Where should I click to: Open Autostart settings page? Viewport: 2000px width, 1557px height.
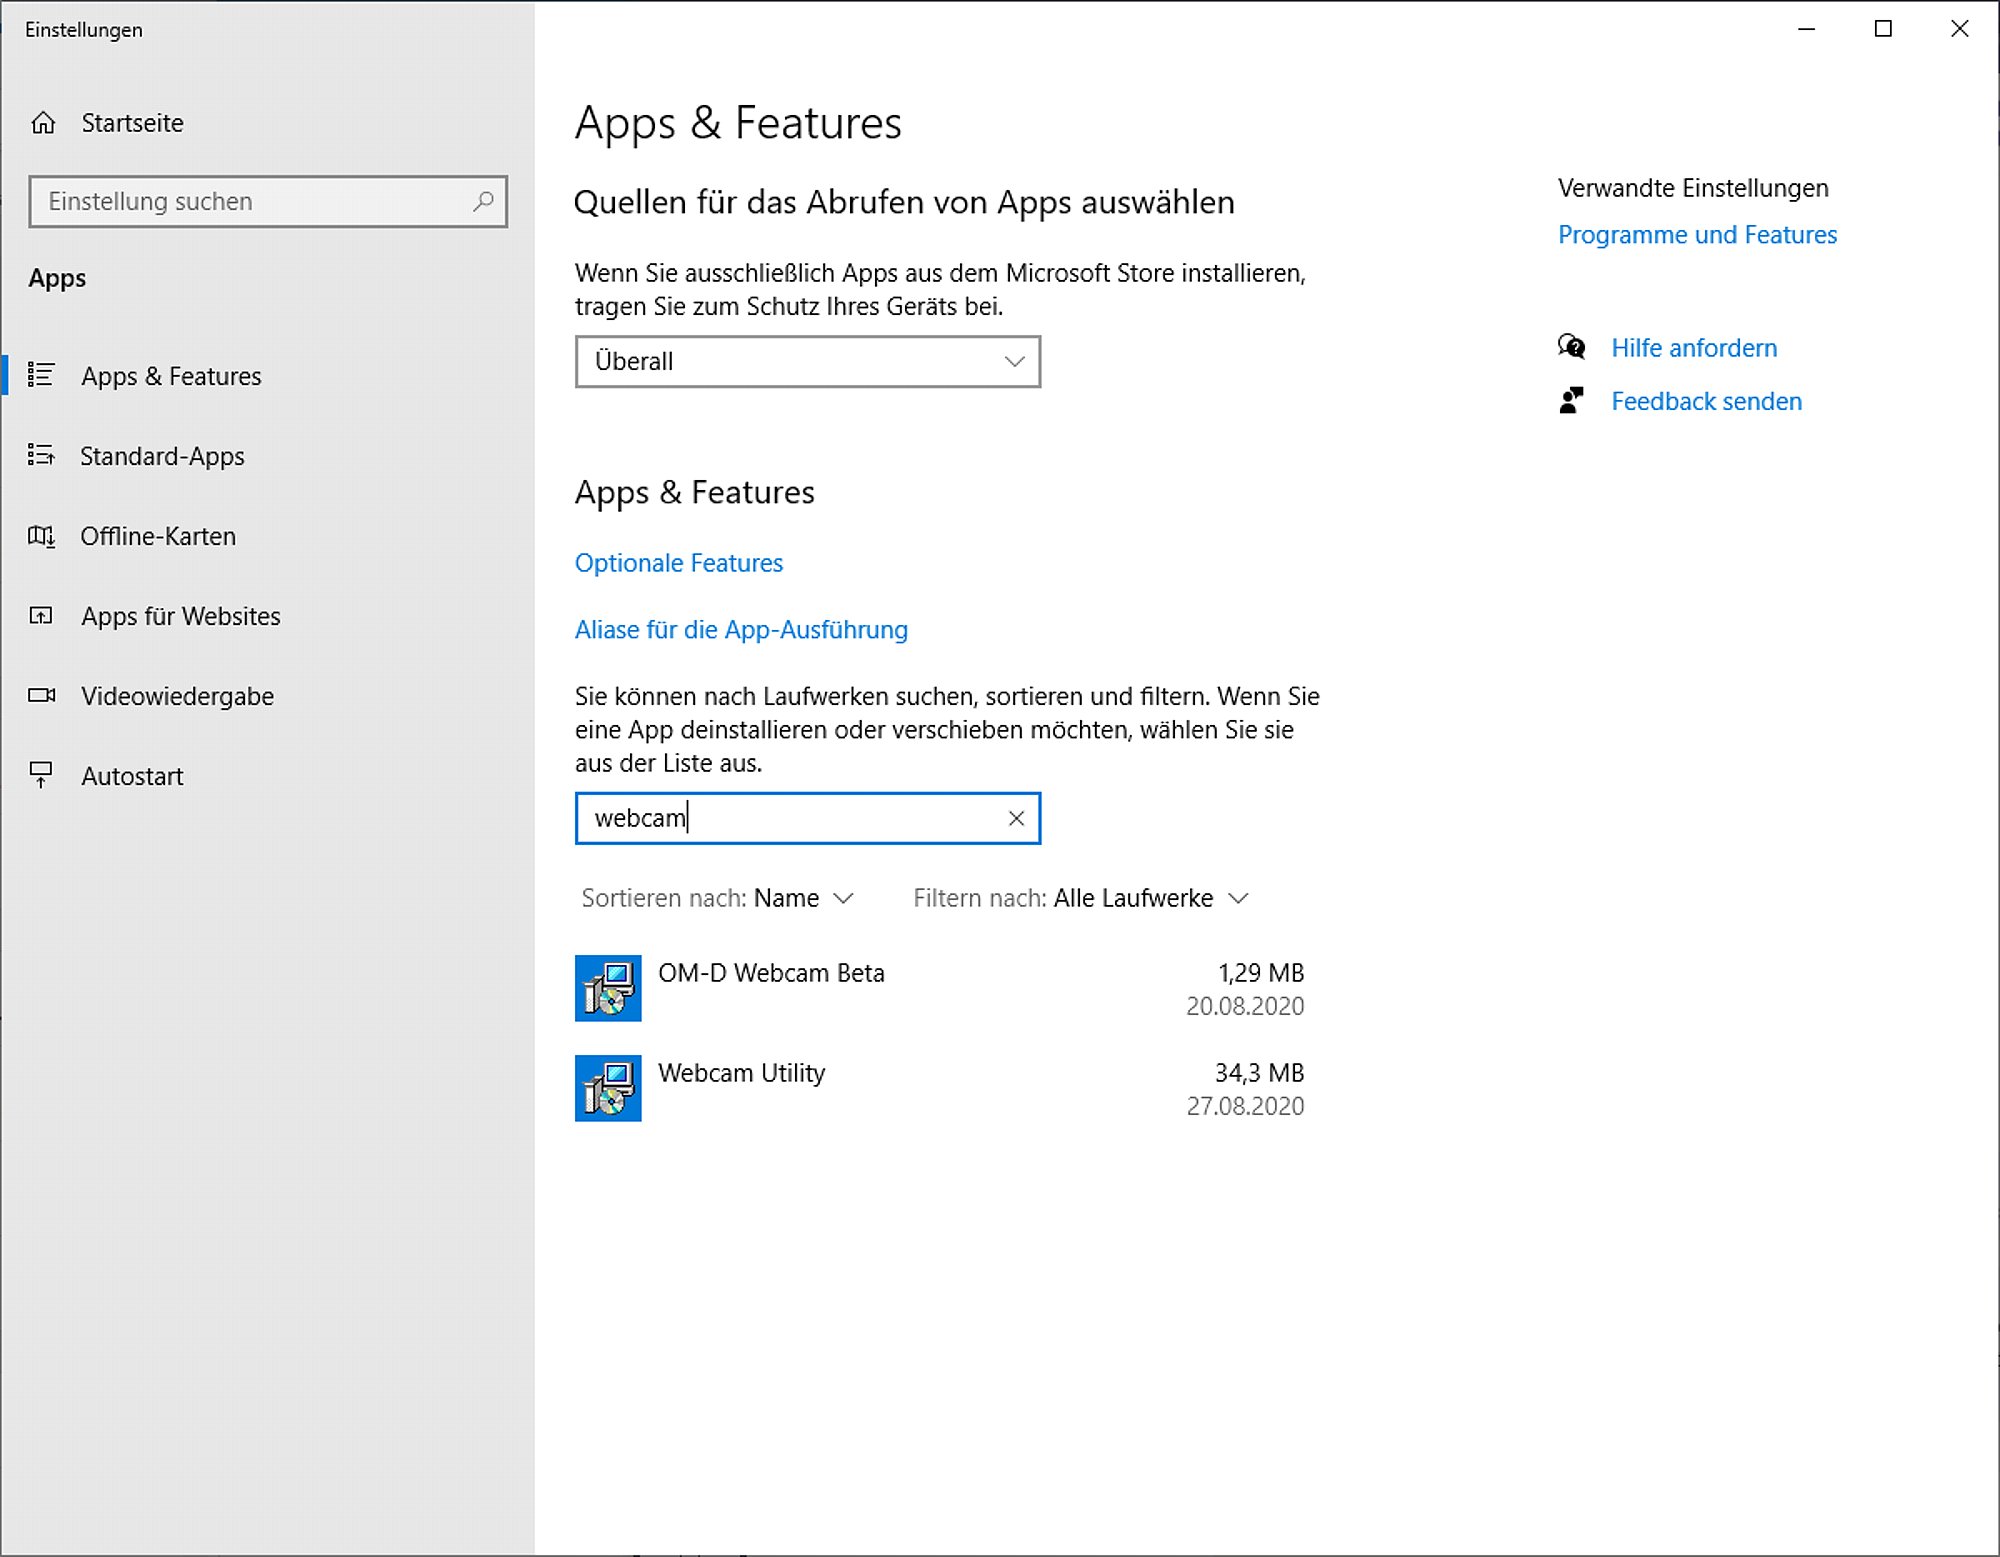pyautogui.click(x=267, y=775)
